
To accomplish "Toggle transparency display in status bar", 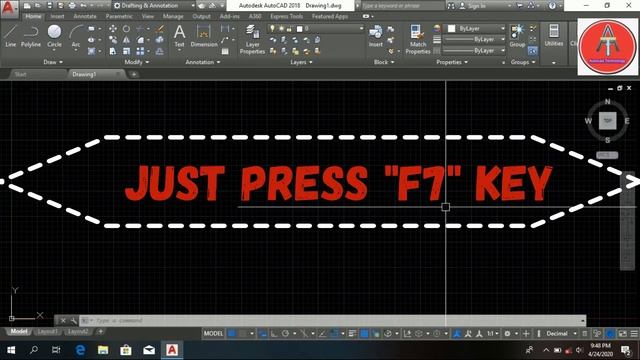I will (364, 333).
